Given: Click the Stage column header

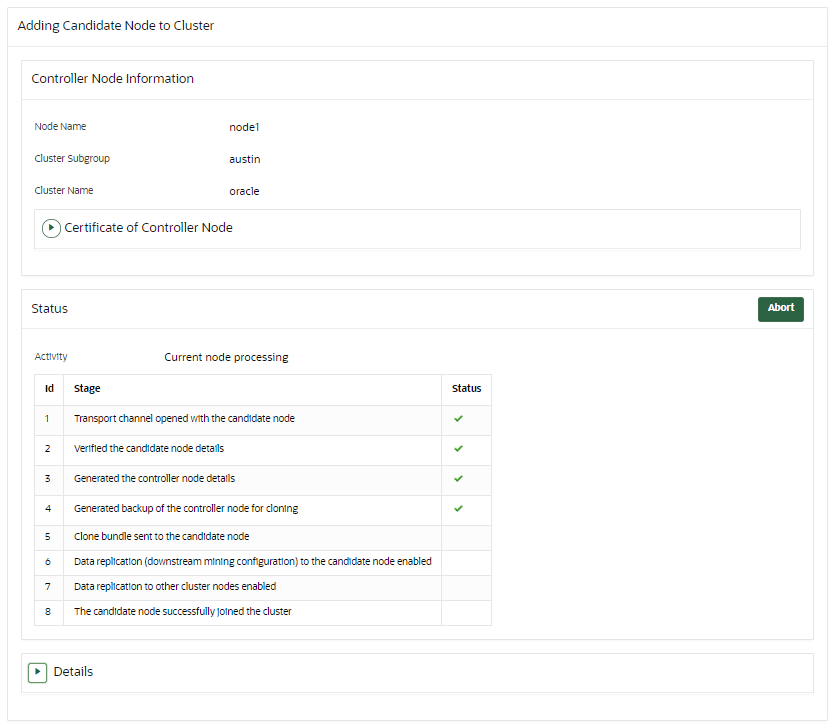Looking at the screenshot, I should [87, 388].
